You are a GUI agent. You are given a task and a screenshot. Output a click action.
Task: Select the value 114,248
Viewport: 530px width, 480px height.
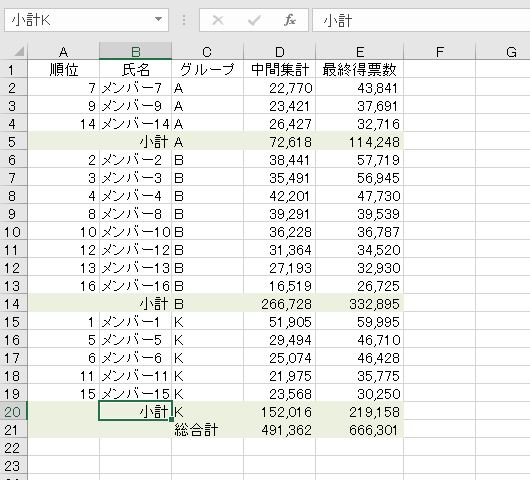tap(359, 142)
